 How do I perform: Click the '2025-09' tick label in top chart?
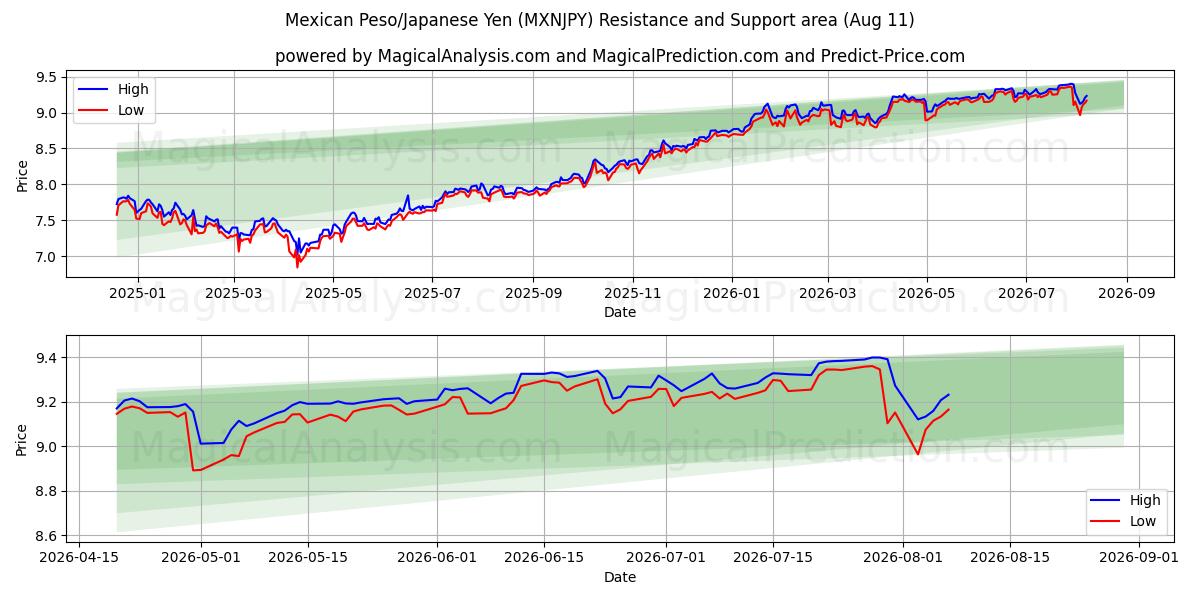click(533, 294)
